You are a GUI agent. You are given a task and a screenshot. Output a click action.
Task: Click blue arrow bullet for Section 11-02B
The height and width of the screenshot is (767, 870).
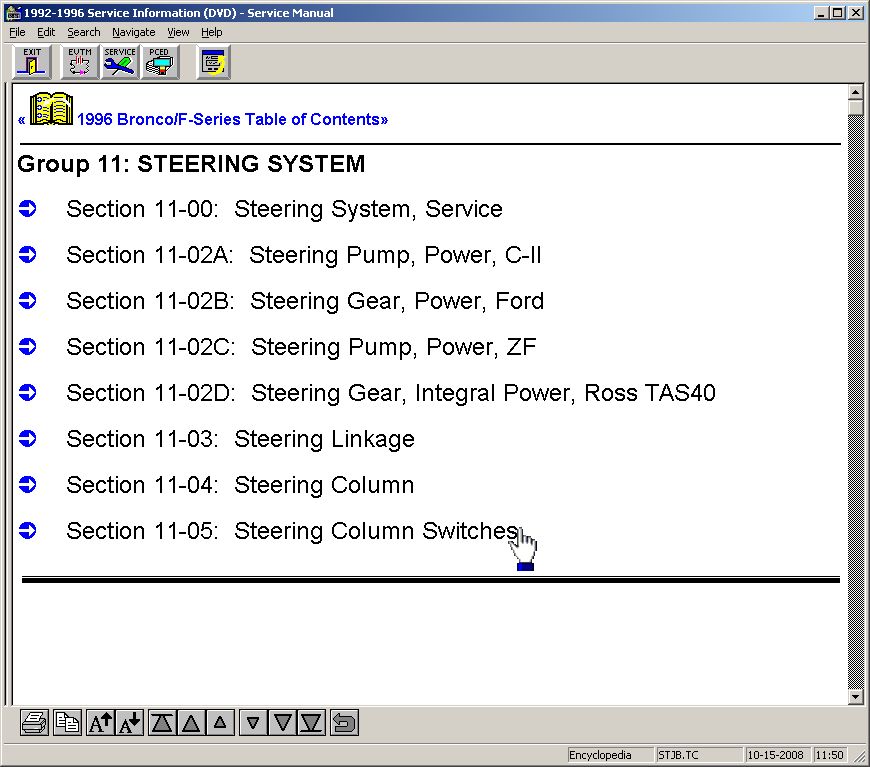click(x=27, y=301)
